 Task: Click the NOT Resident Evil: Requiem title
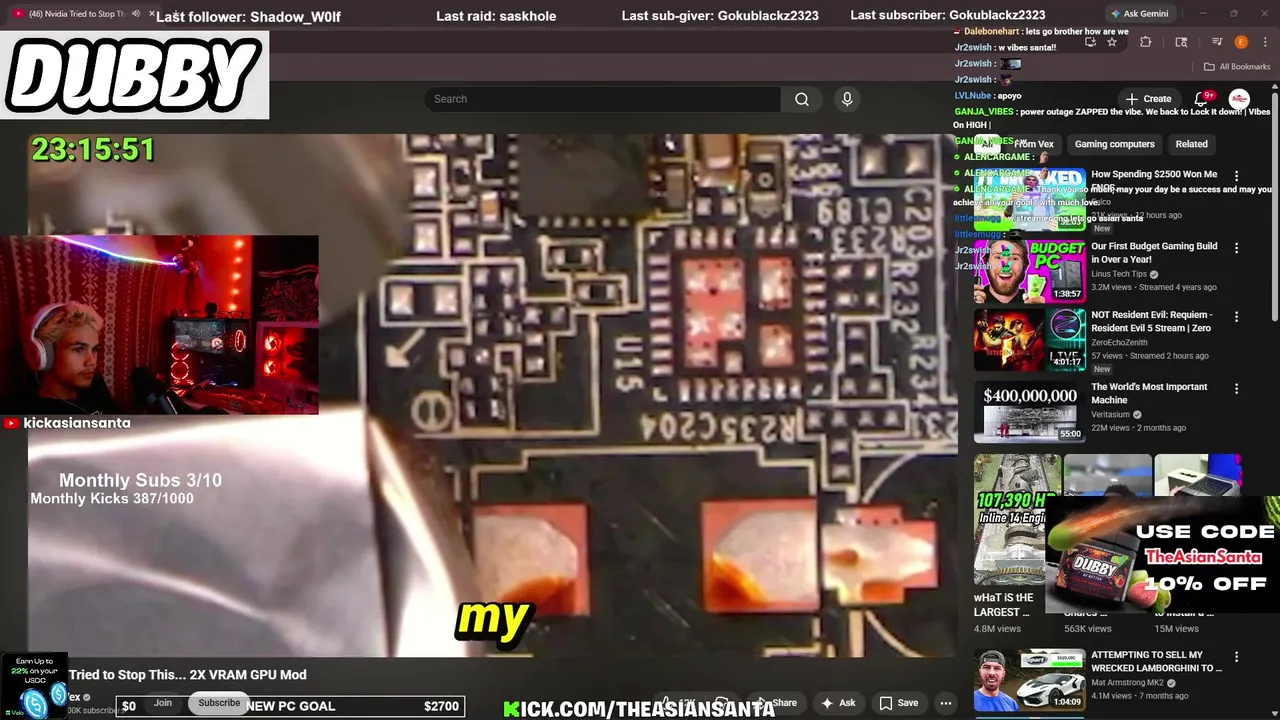click(1151, 321)
